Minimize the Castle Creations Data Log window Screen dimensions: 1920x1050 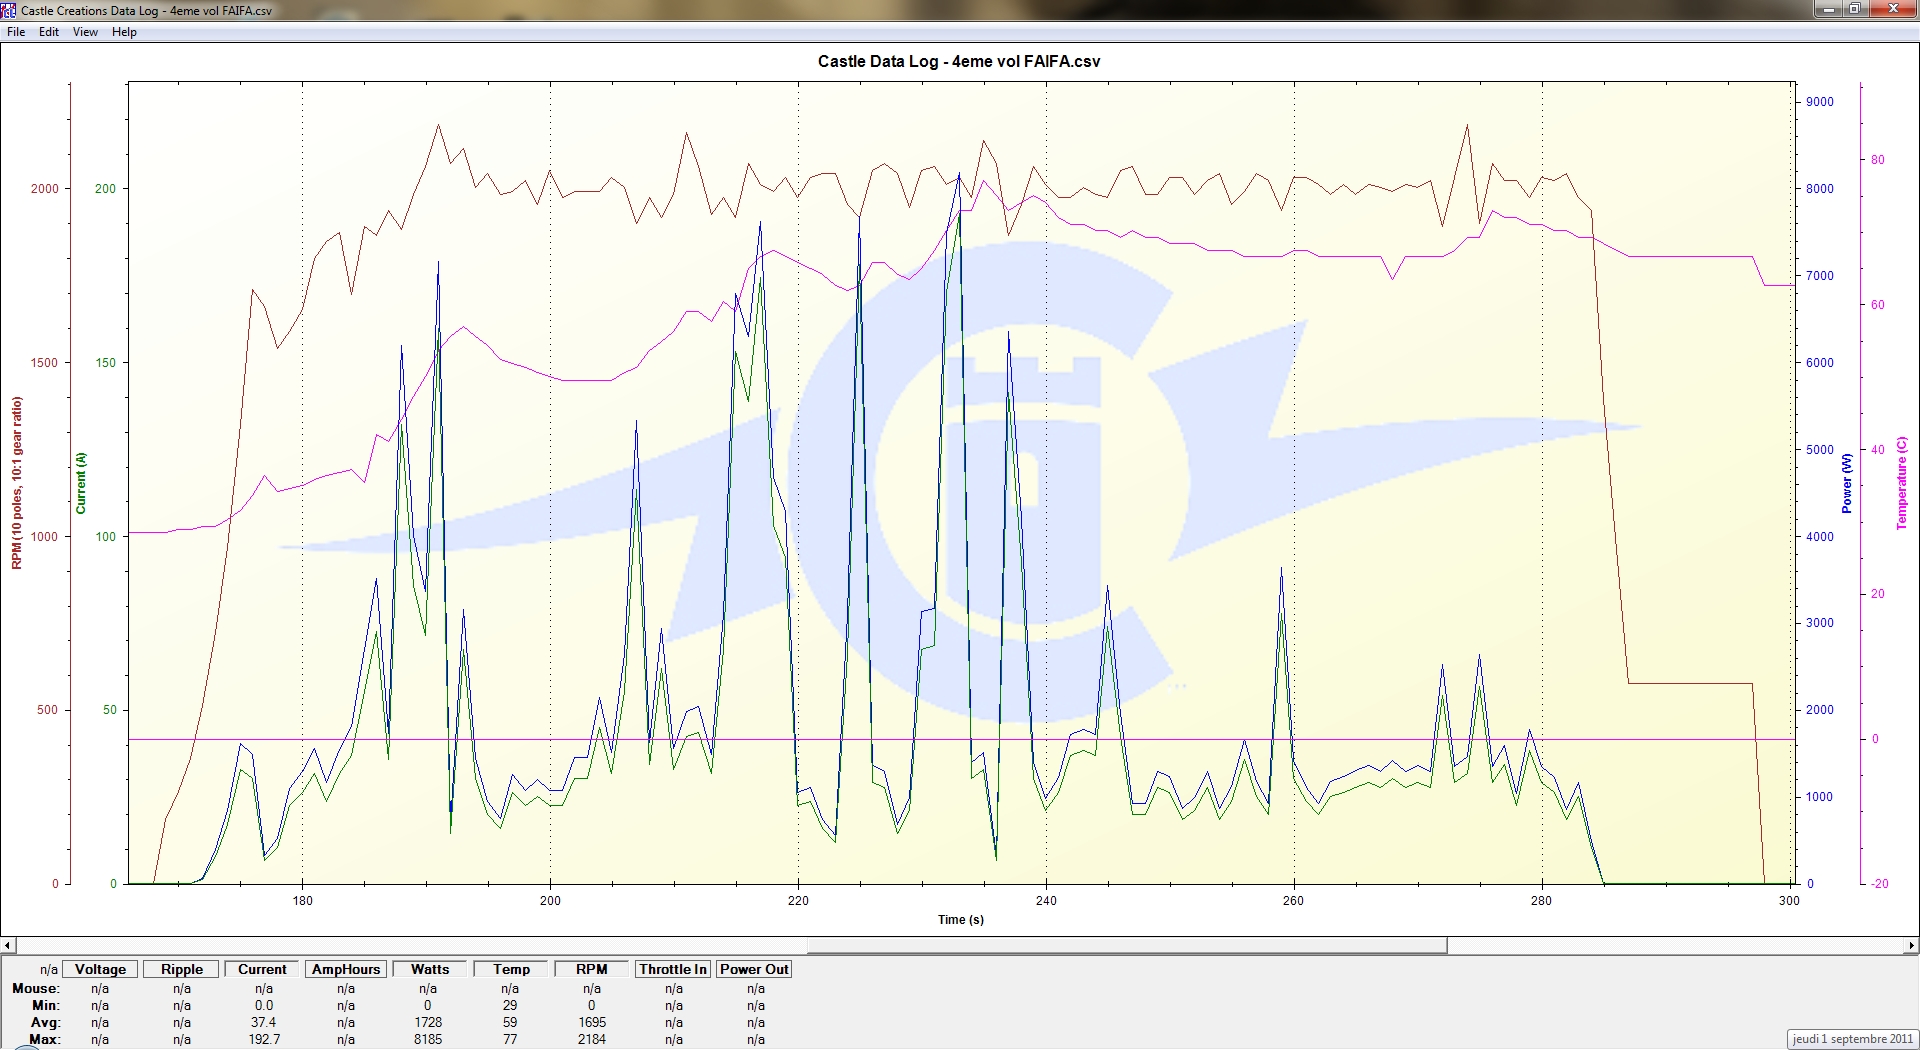coord(1829,9)
